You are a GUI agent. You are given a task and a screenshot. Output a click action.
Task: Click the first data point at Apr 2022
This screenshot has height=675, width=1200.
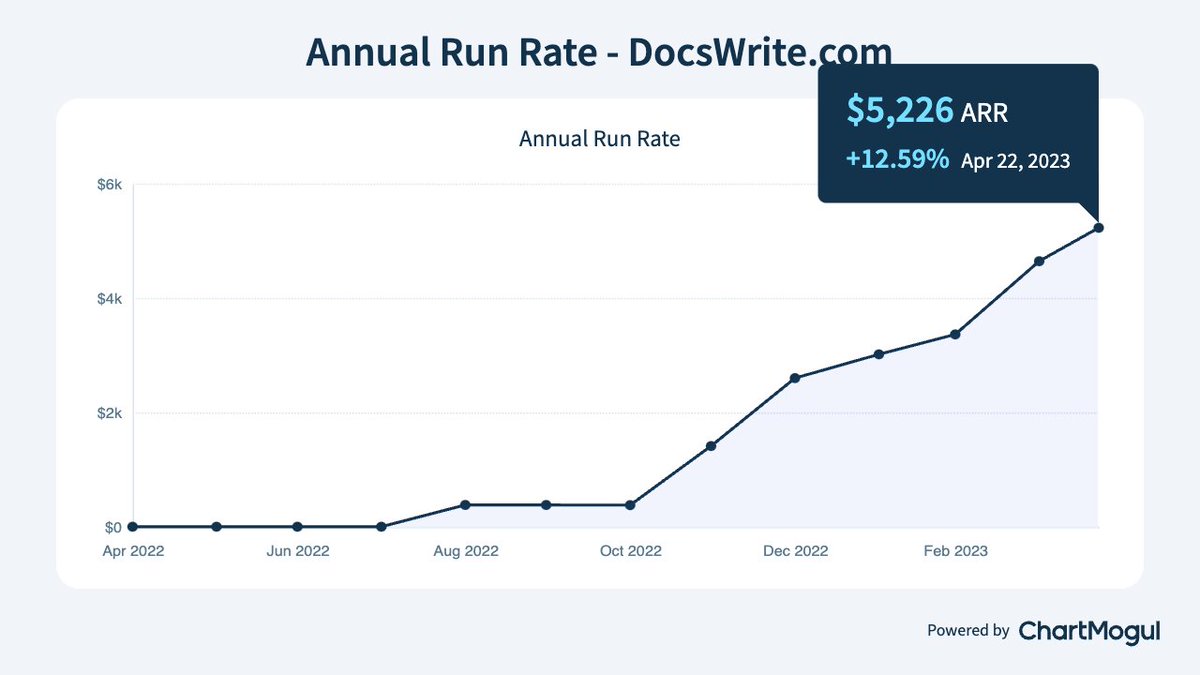coord(132,525)
